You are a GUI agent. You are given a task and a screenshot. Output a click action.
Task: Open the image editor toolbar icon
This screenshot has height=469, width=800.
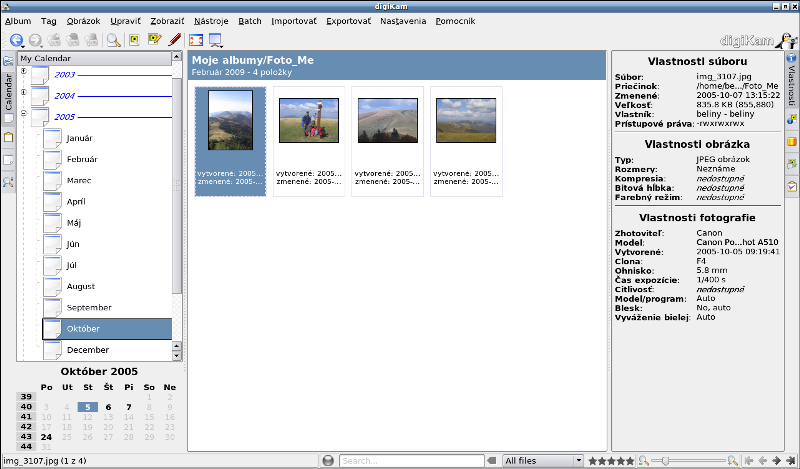tap(134, 40)
